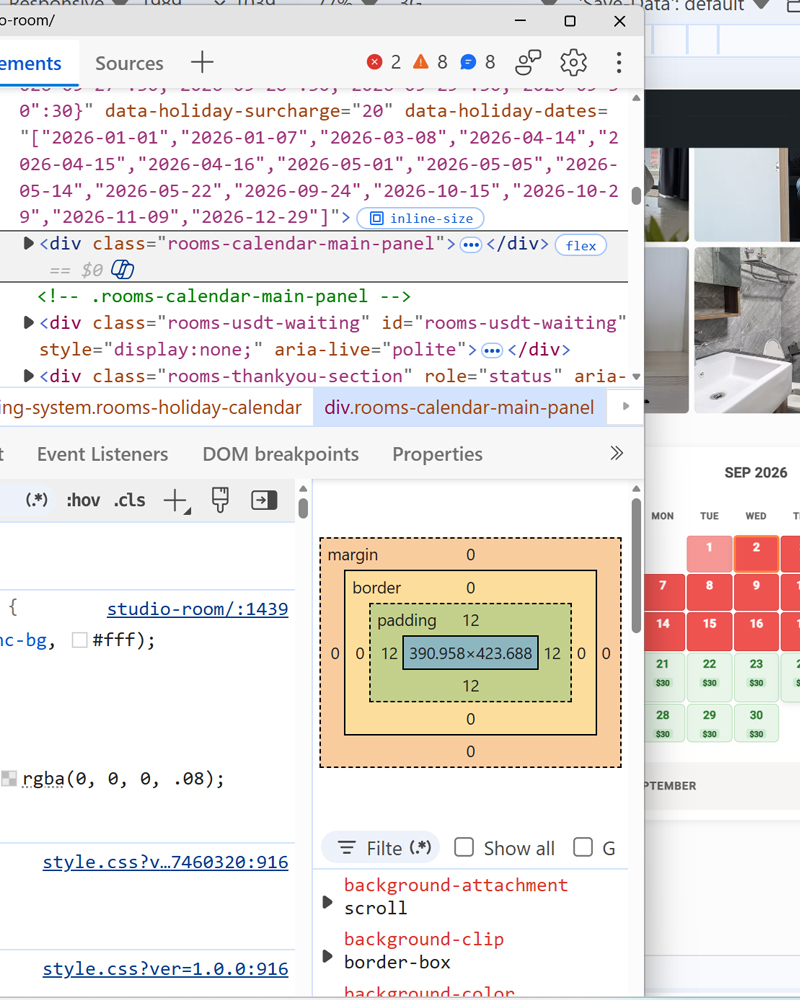800x1000 pixels.
Task: Check the G (Group) checkbox
Action: pos(582,848)
